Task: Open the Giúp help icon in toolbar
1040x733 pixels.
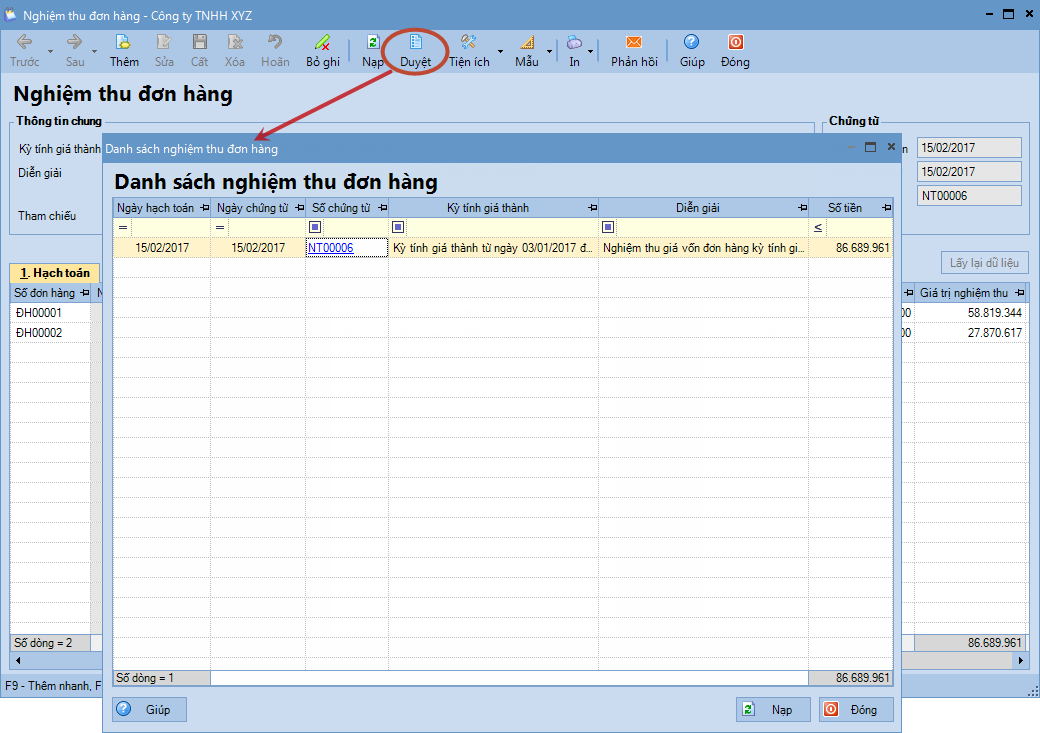Action: click(x=691, y=43)
